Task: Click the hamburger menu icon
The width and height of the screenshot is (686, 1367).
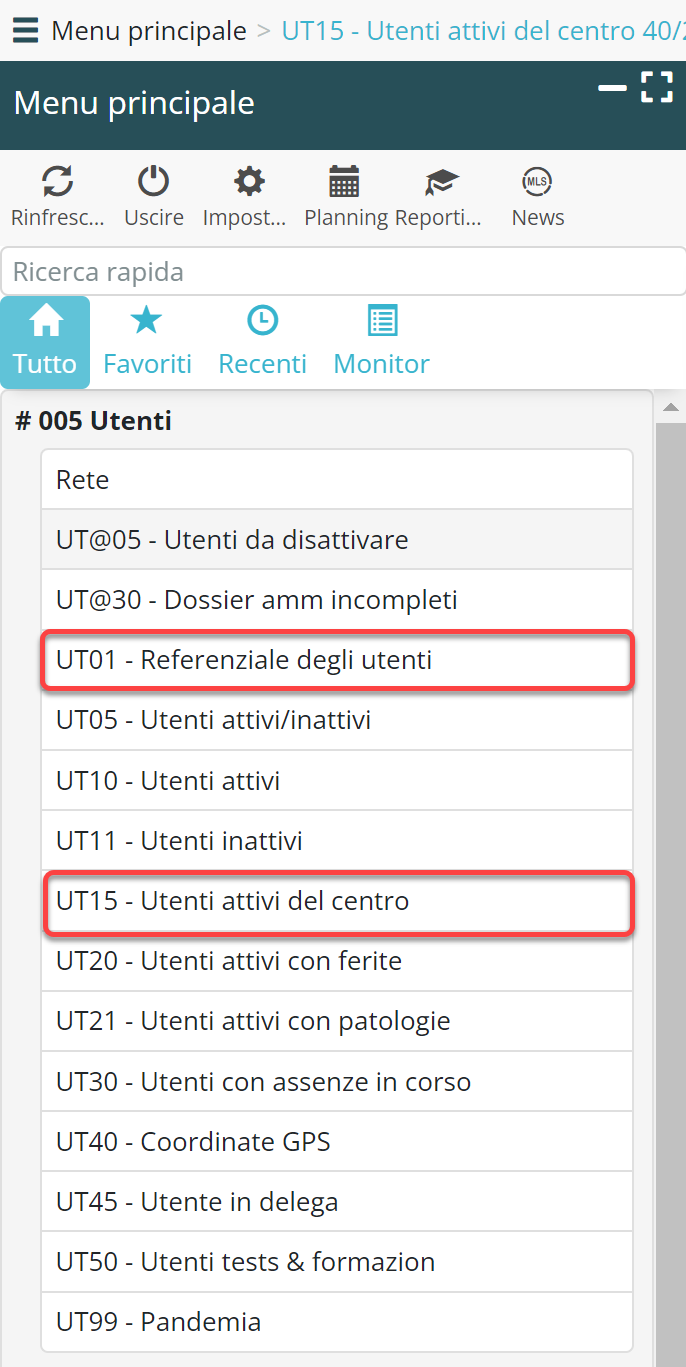Action: tap(25, 30)
